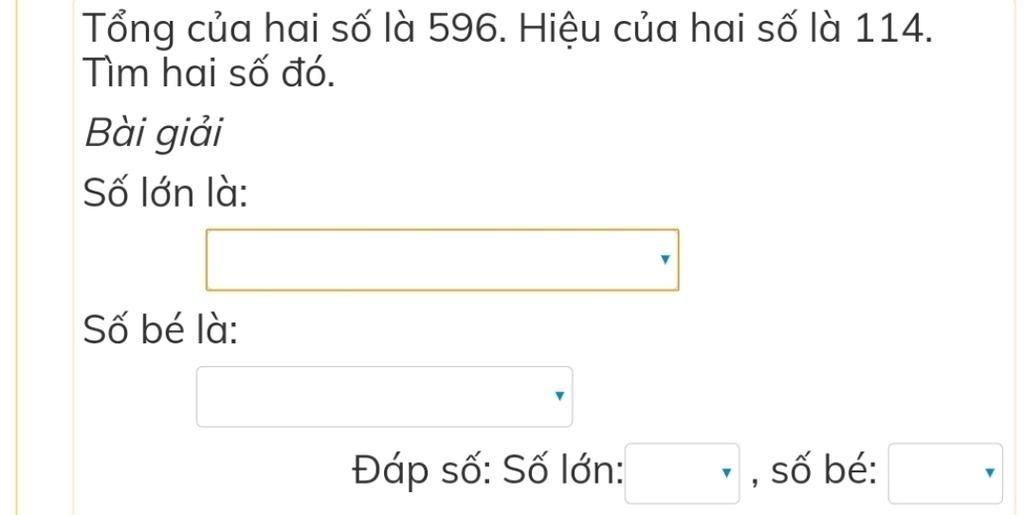Image resolution: width=1024 pixels, height=515 pixels.
Task: Click the 'Số bé là:' label
Action: [161, 332]
